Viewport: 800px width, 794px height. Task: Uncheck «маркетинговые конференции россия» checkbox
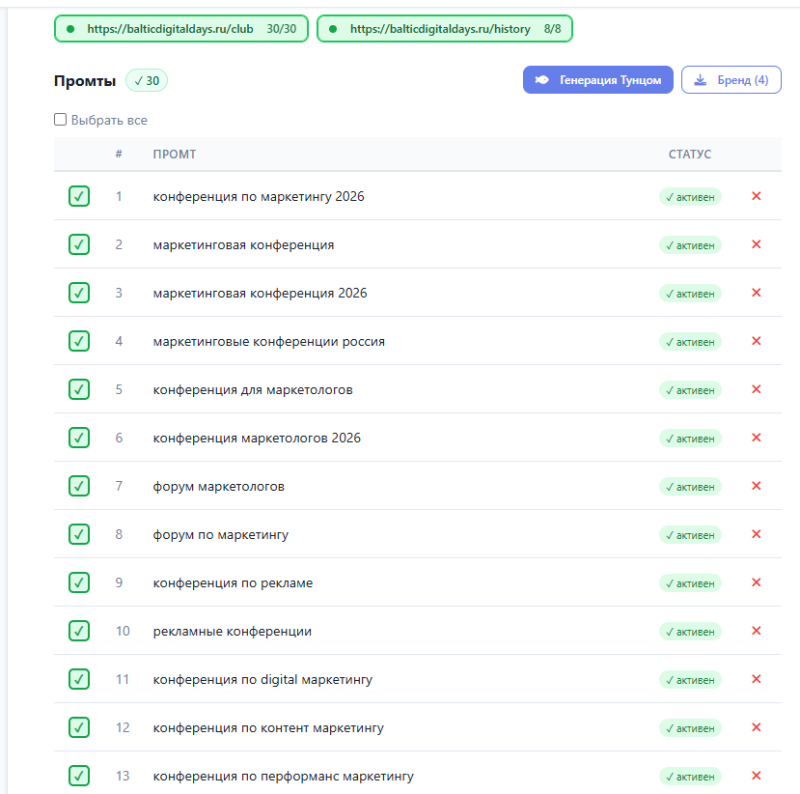click(x=79, y=341)
